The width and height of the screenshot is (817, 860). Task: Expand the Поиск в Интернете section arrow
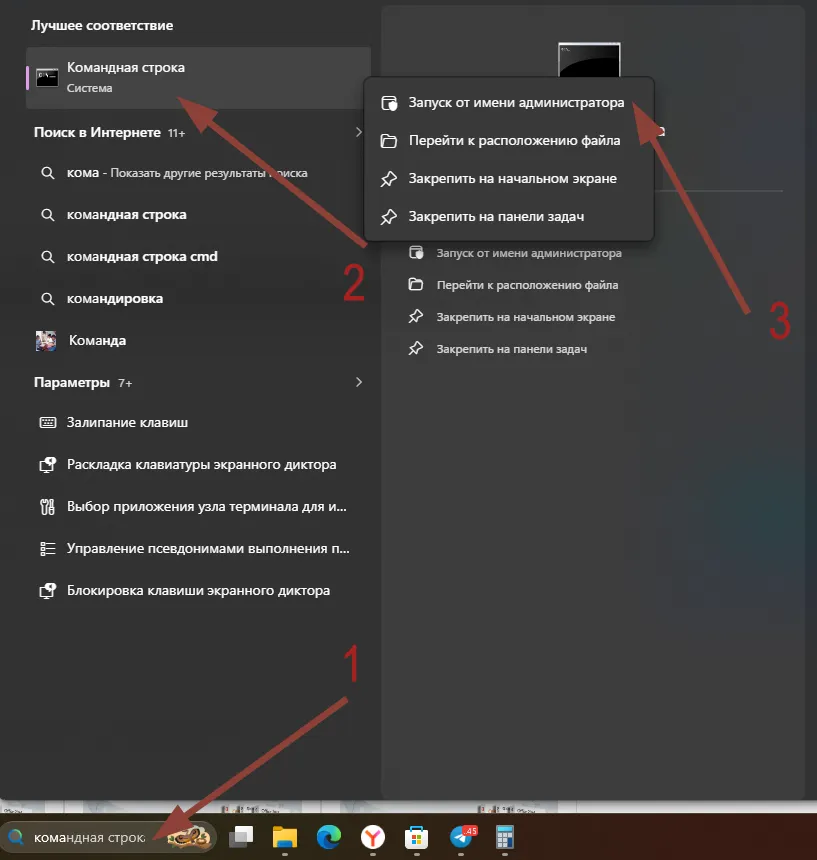pos(359,132)
